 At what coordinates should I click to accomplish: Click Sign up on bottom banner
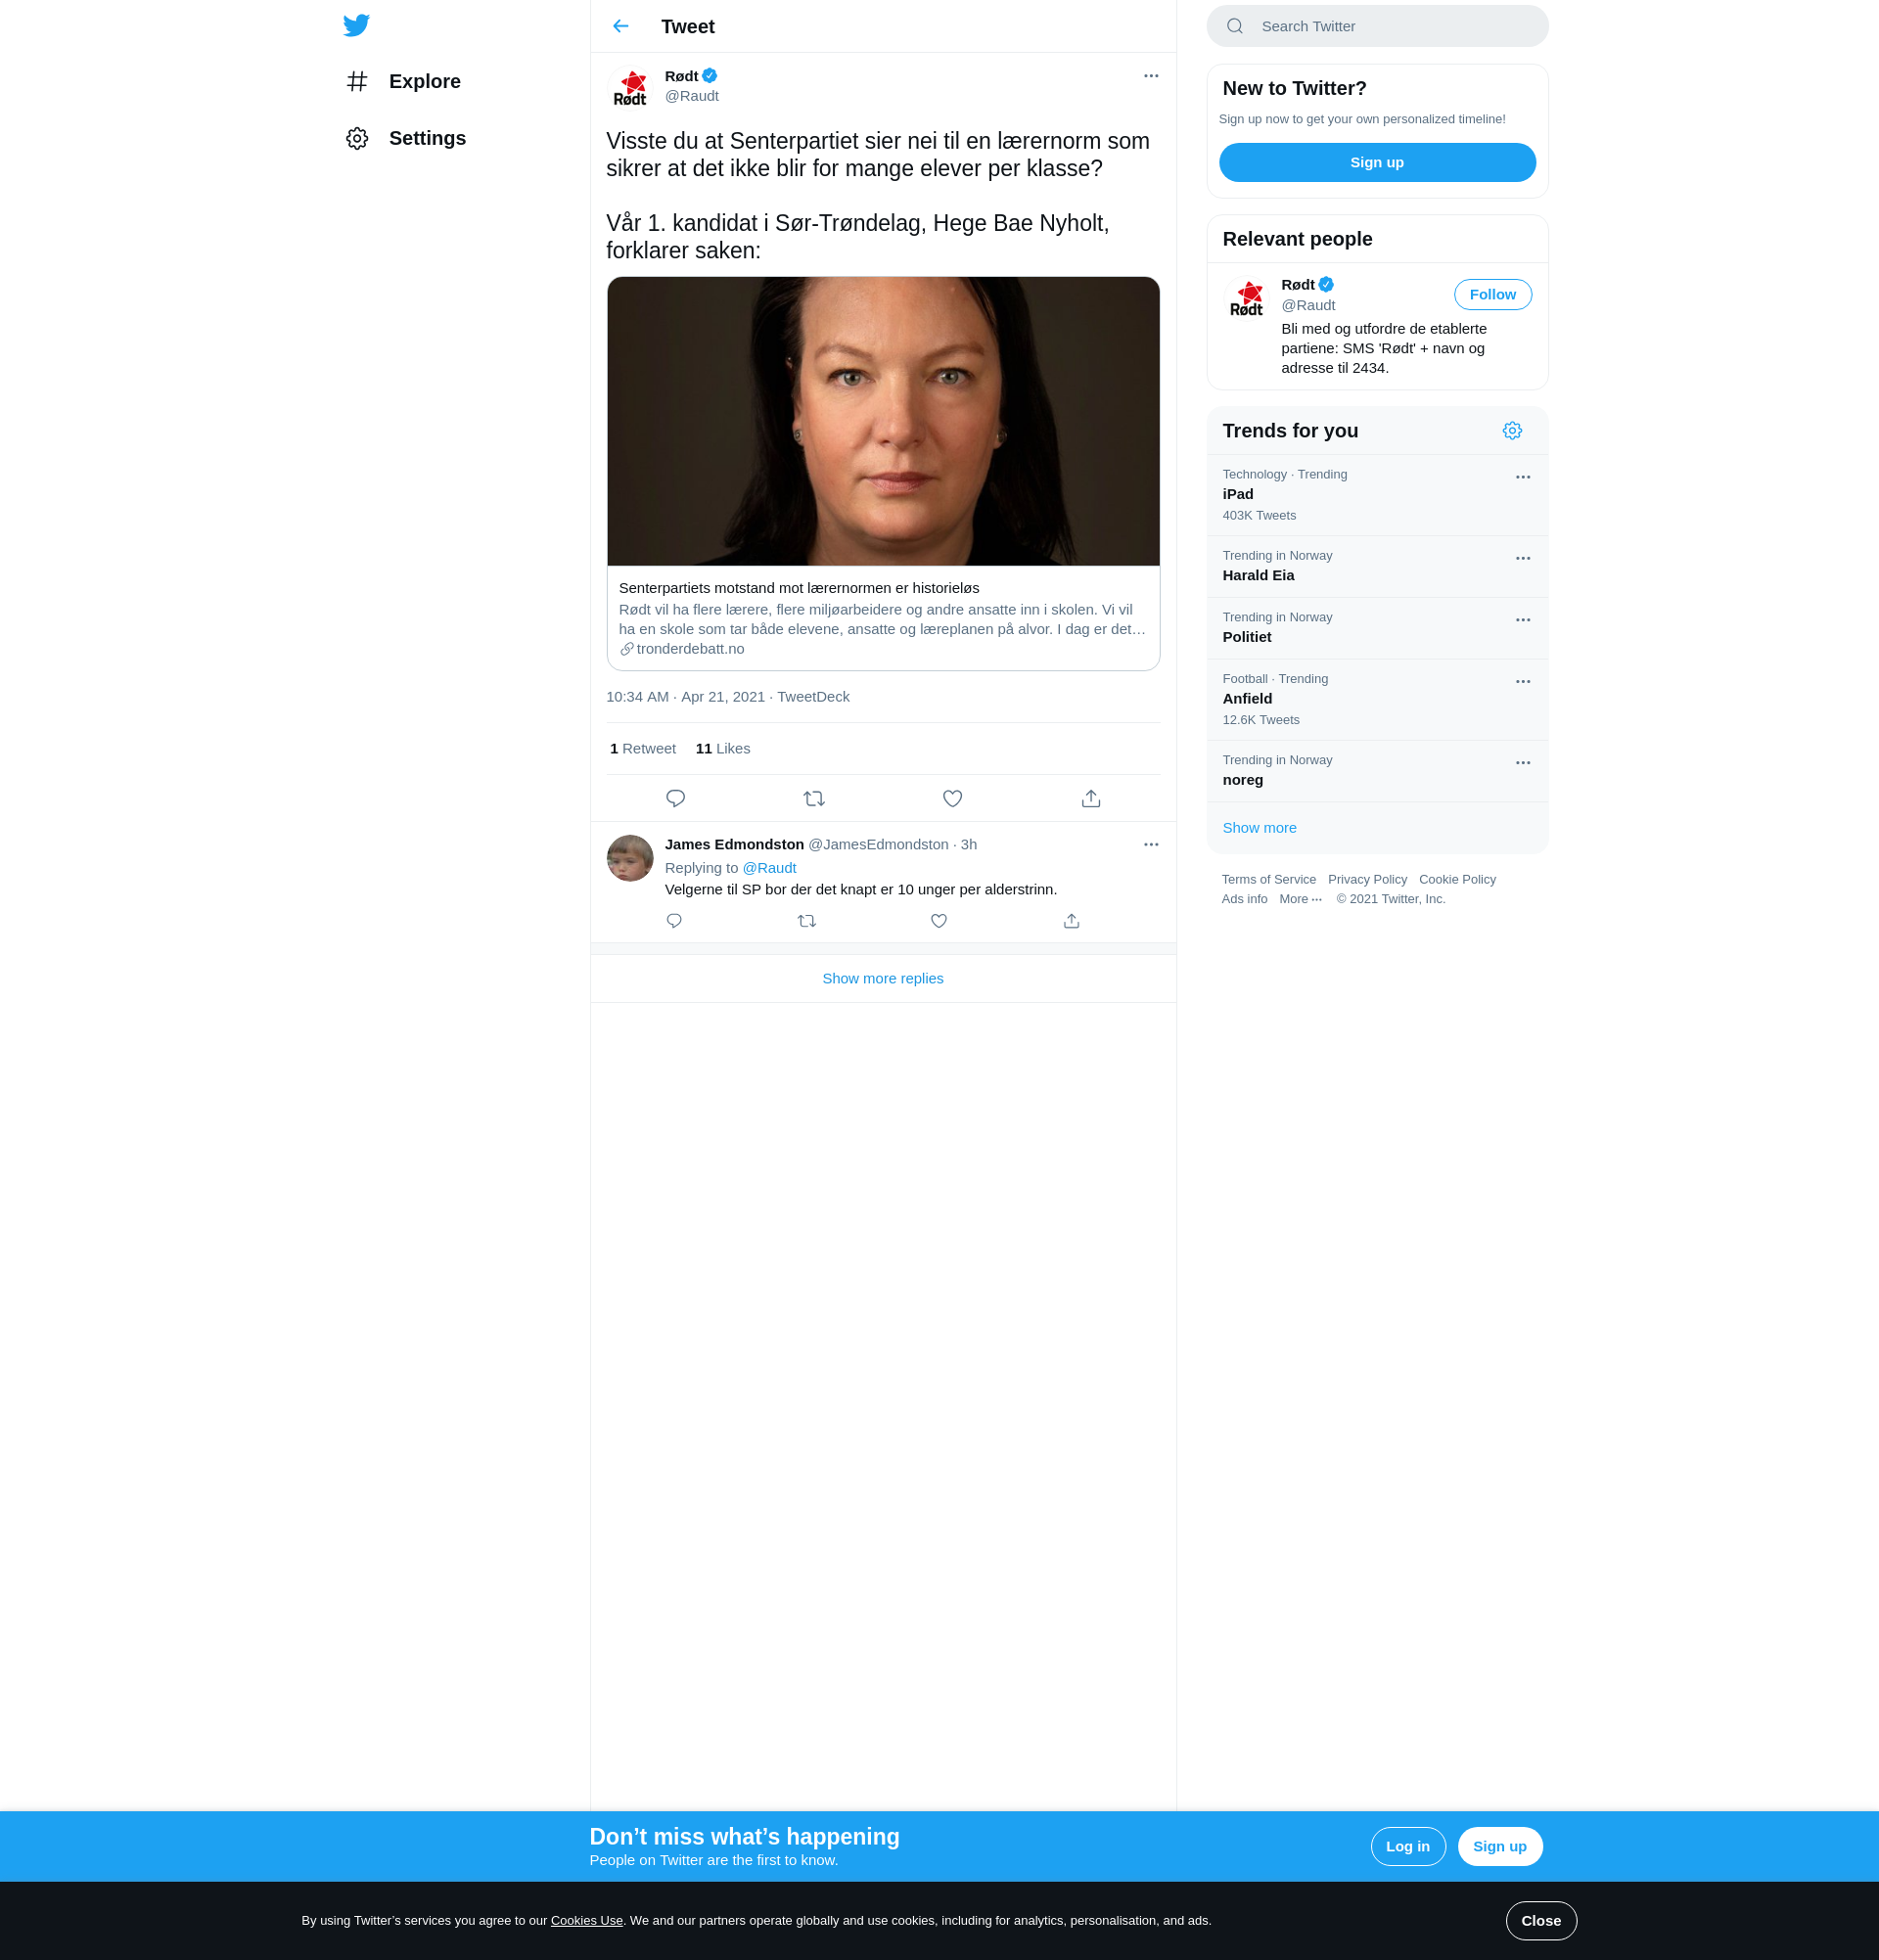[x=1500, y=1847]
